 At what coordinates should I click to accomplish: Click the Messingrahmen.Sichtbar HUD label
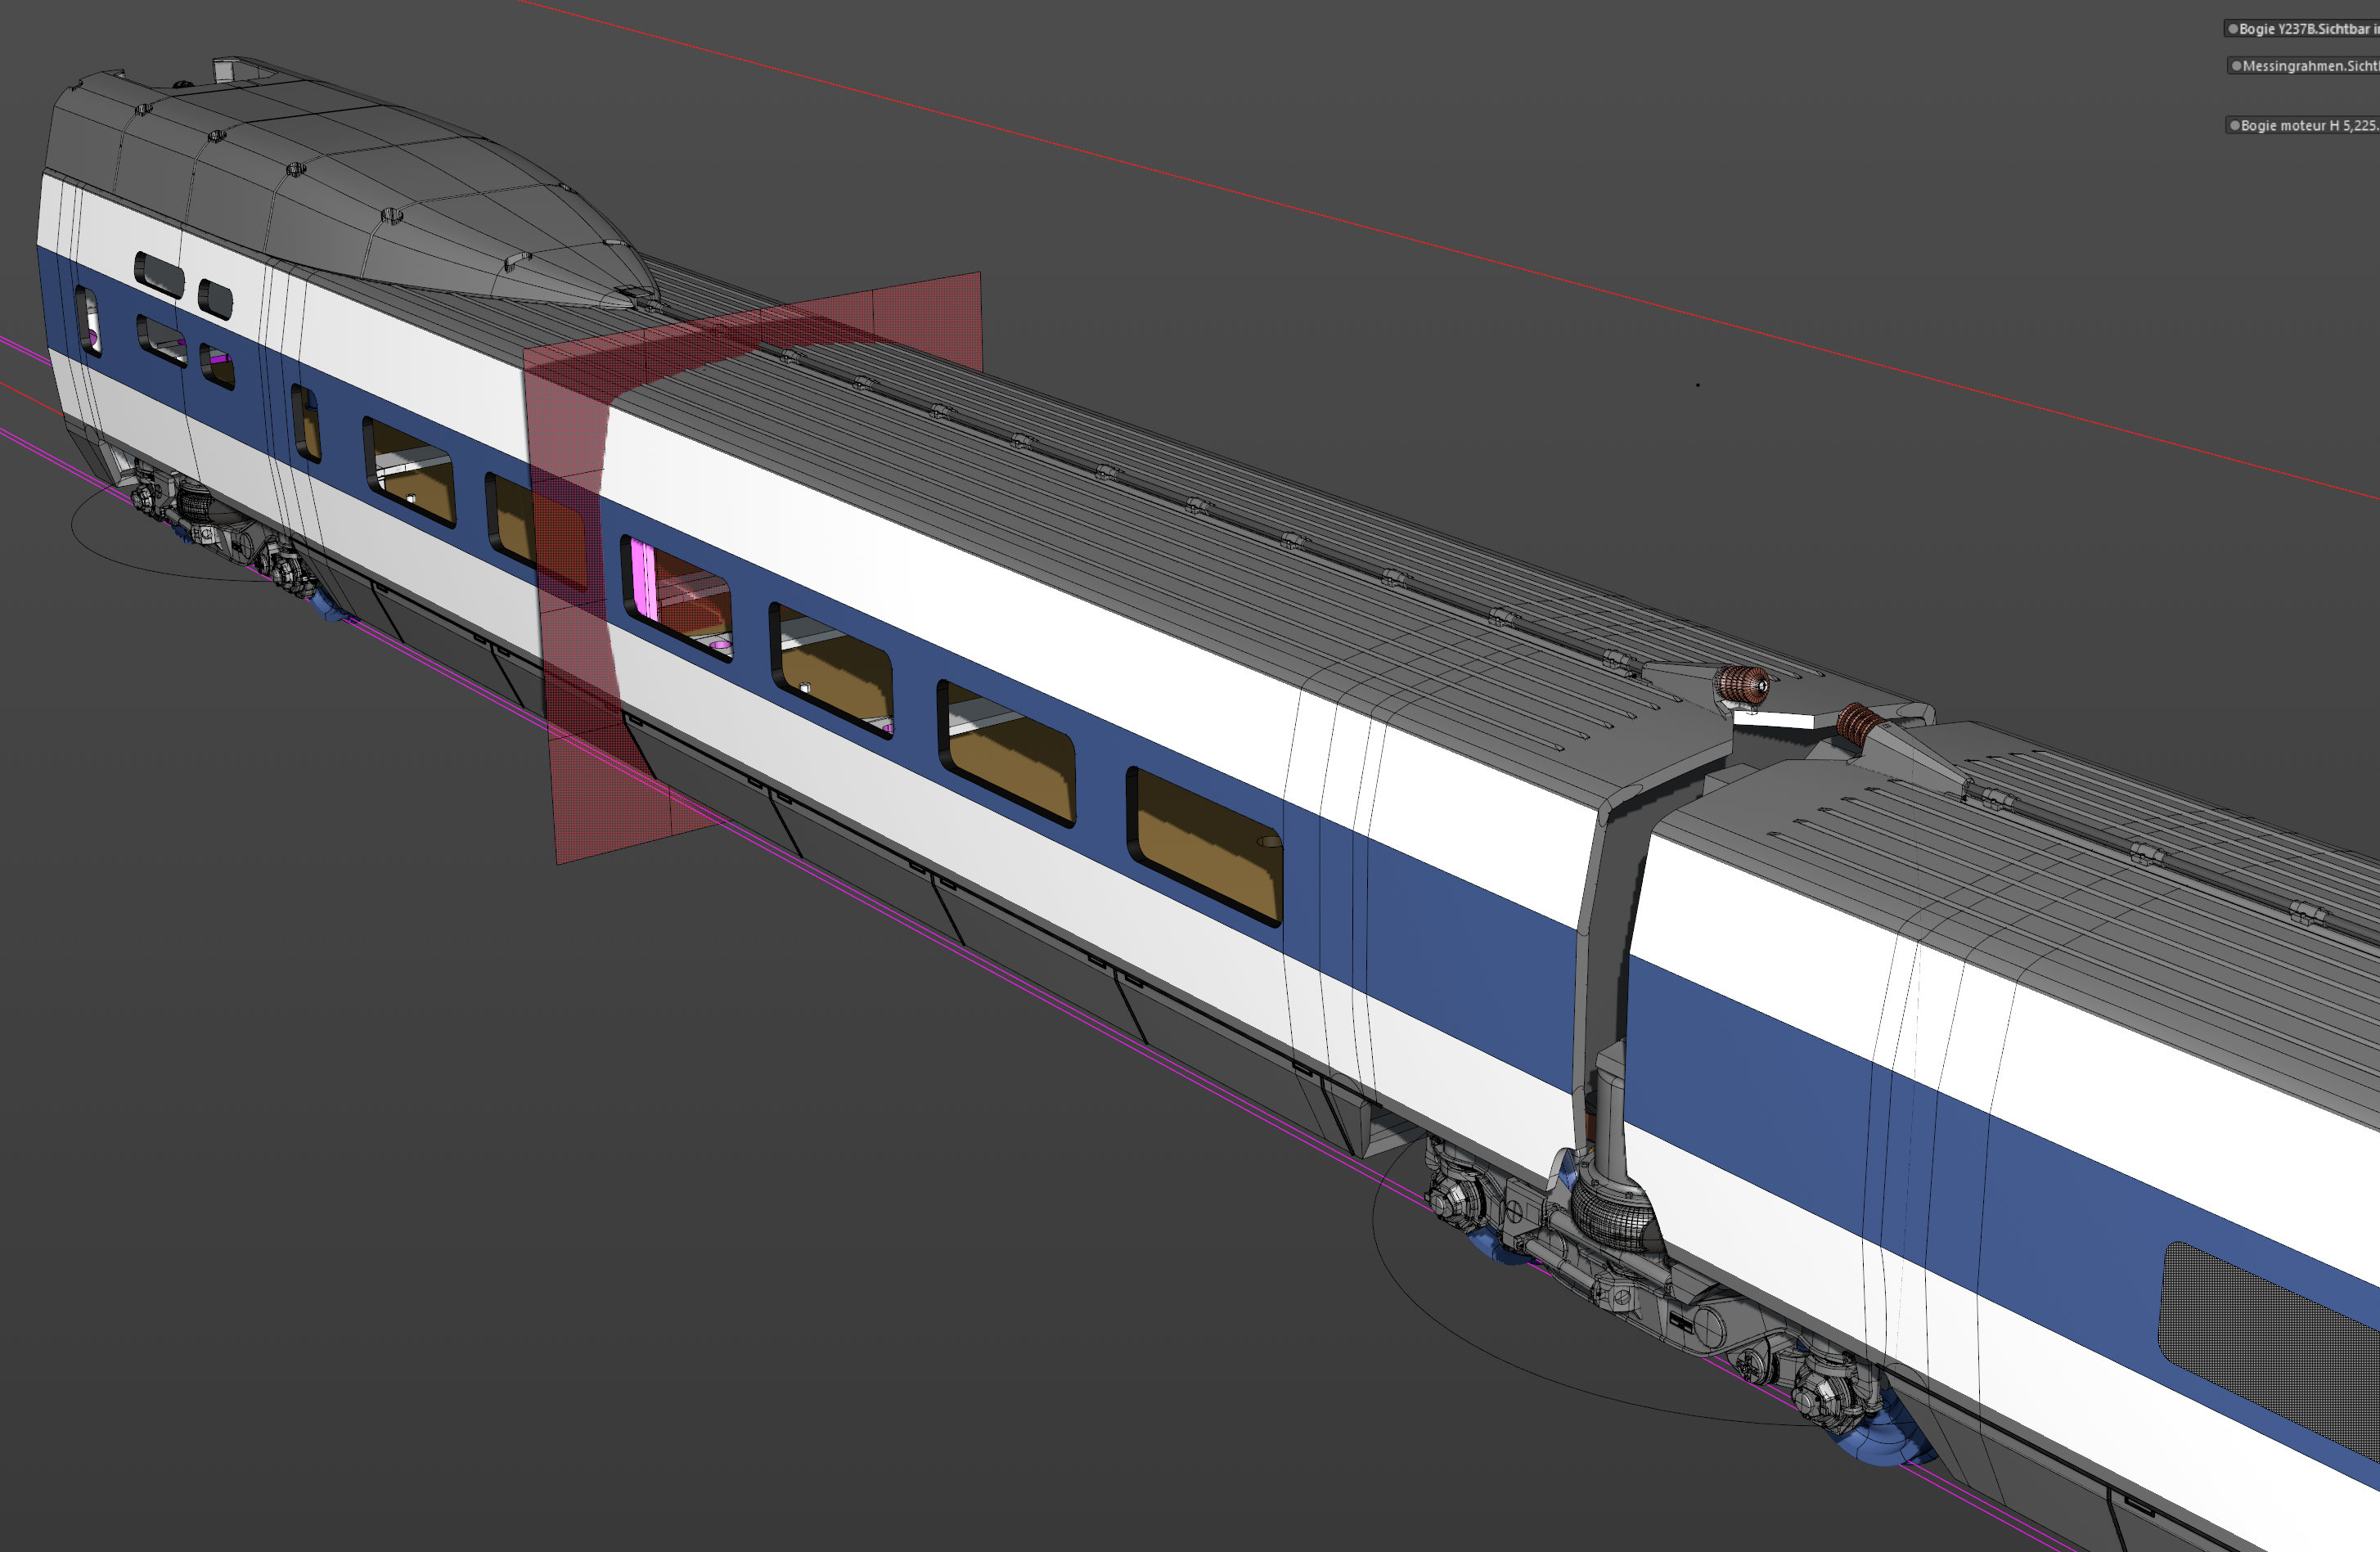coord(2311,66)
